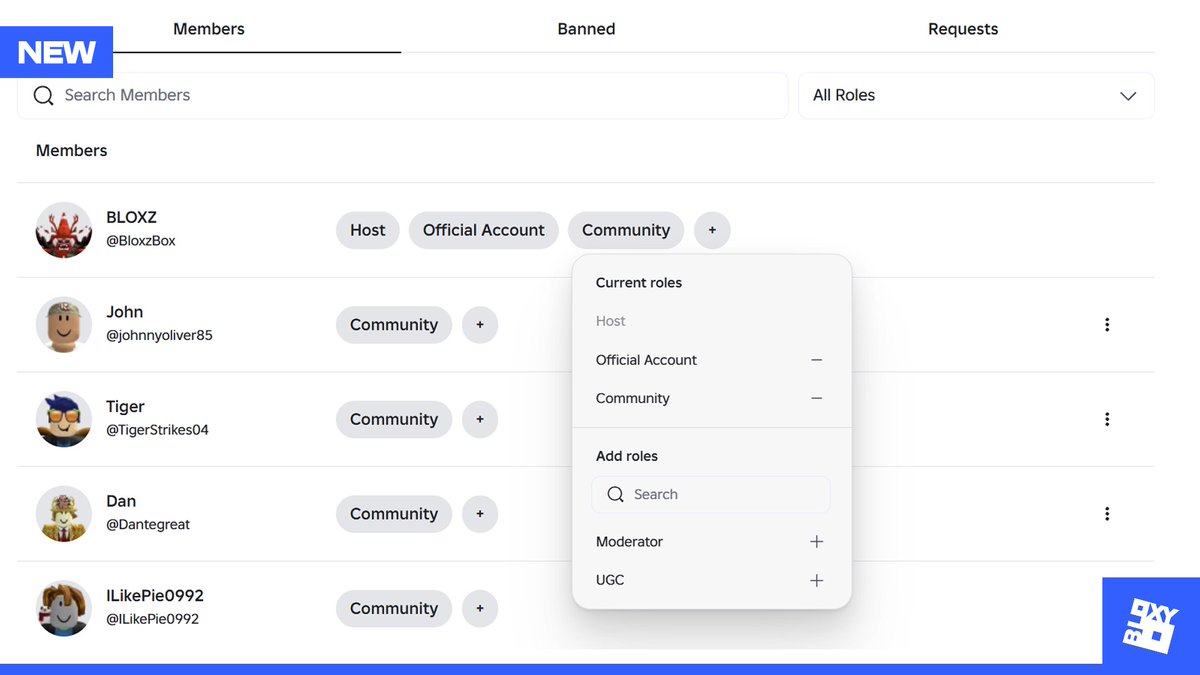This screenshot has width=1200, height=675.
Task: Click Tiger's avatar thumbnail
Action: point(64,419)
